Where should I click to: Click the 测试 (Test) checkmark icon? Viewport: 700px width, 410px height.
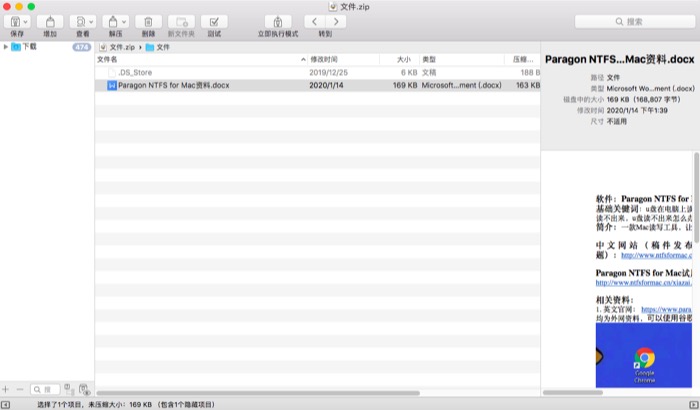[x=214, y=21]
